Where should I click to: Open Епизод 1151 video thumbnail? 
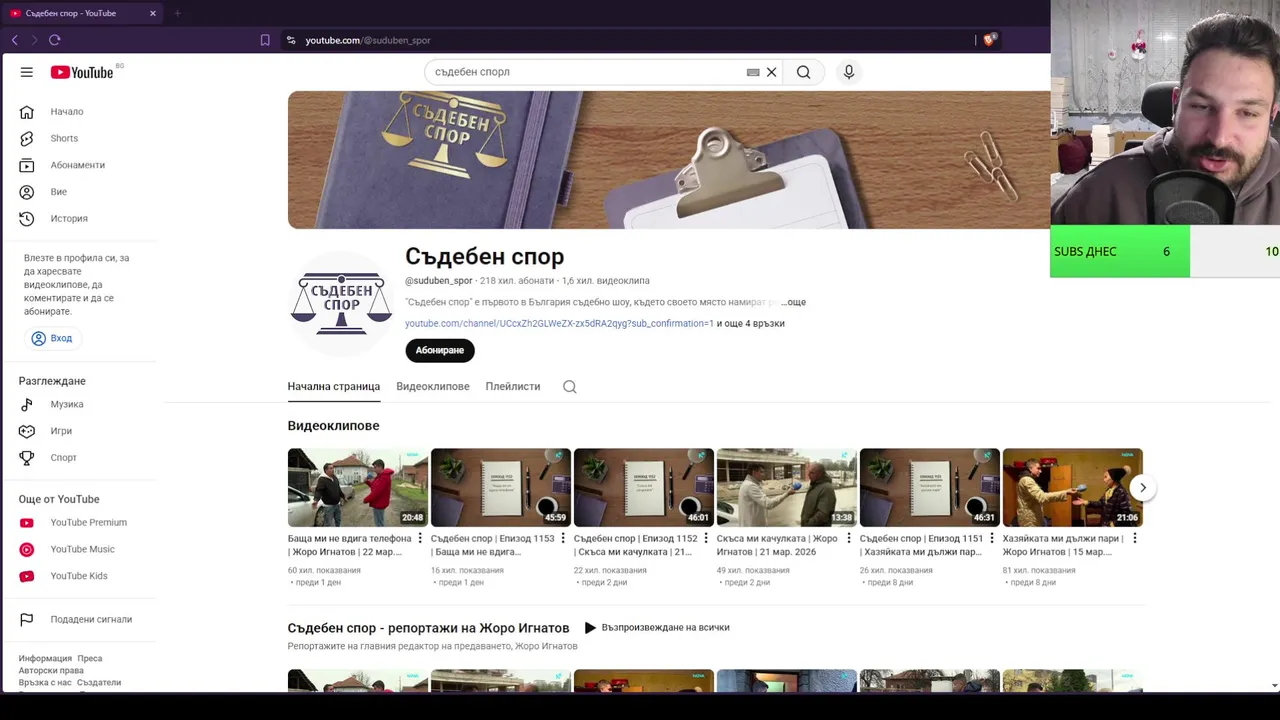click(x=929, y=487)
